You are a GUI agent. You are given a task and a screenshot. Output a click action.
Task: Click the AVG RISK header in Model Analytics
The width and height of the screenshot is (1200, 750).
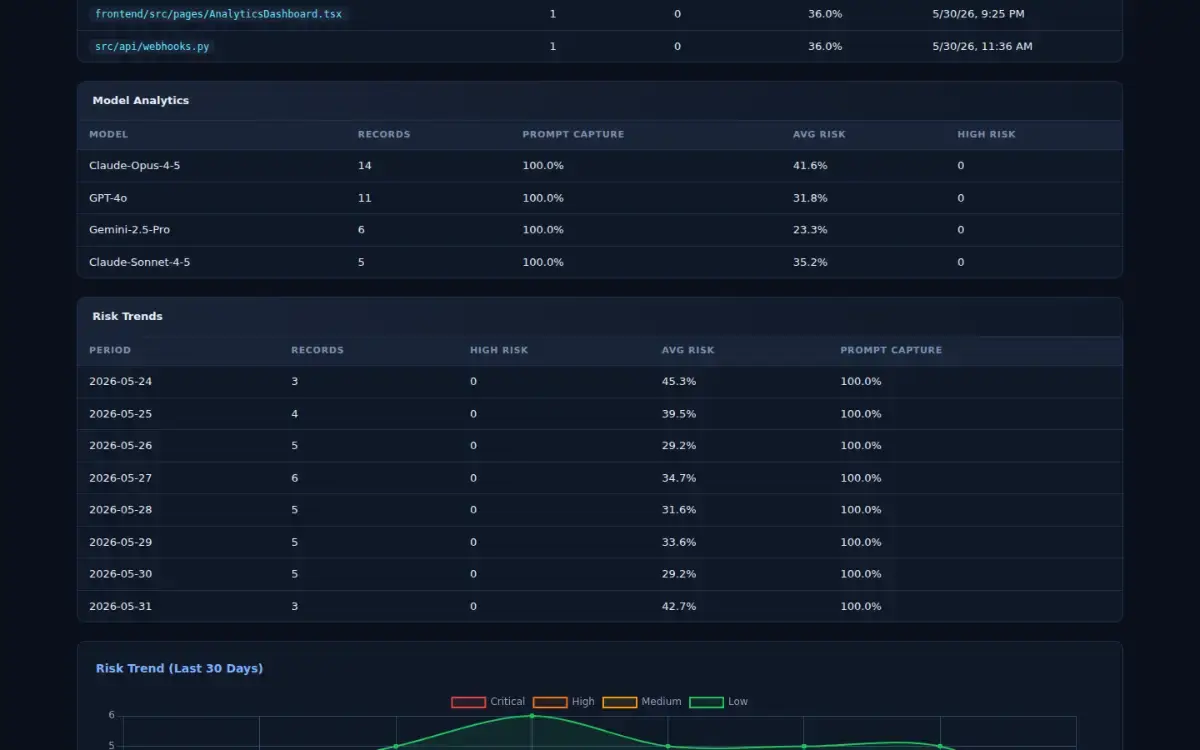click(x=819, y=134)
